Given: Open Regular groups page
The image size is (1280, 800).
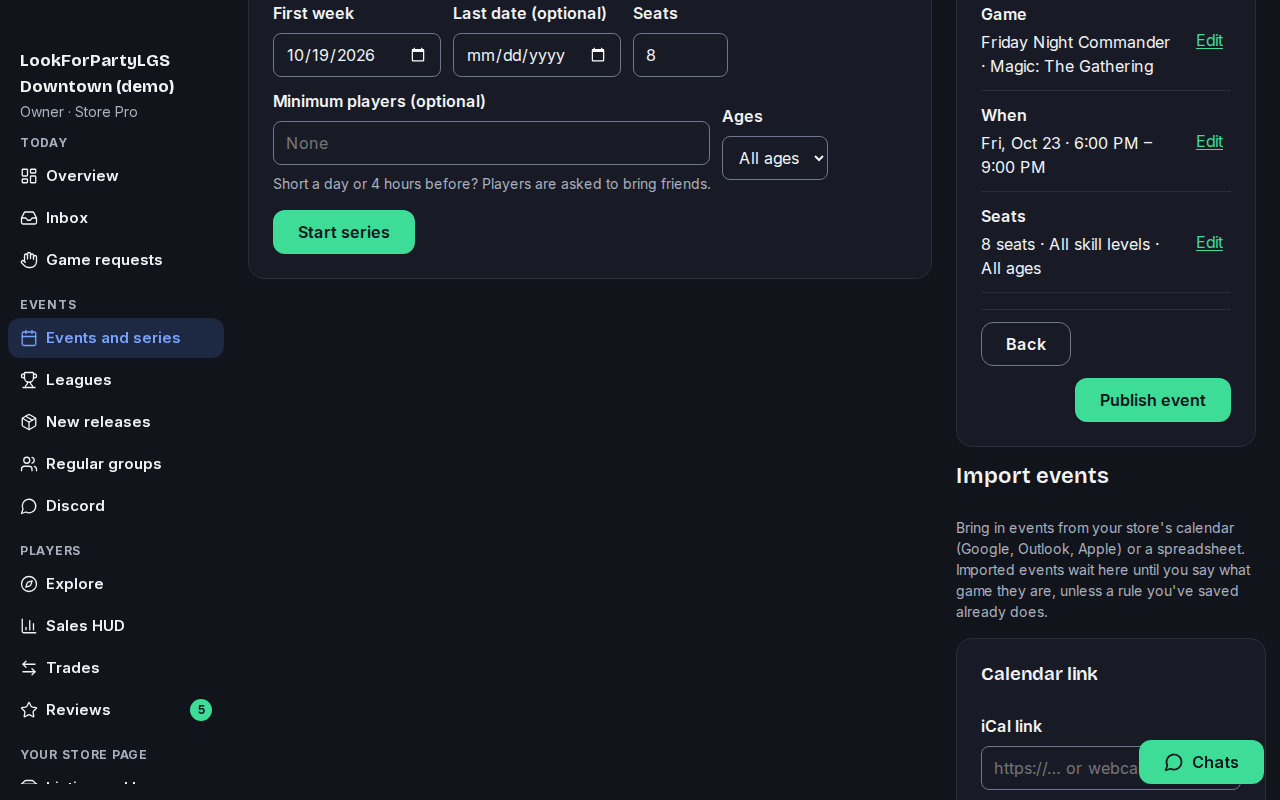Looking at the screenshot, I should 116,464.
